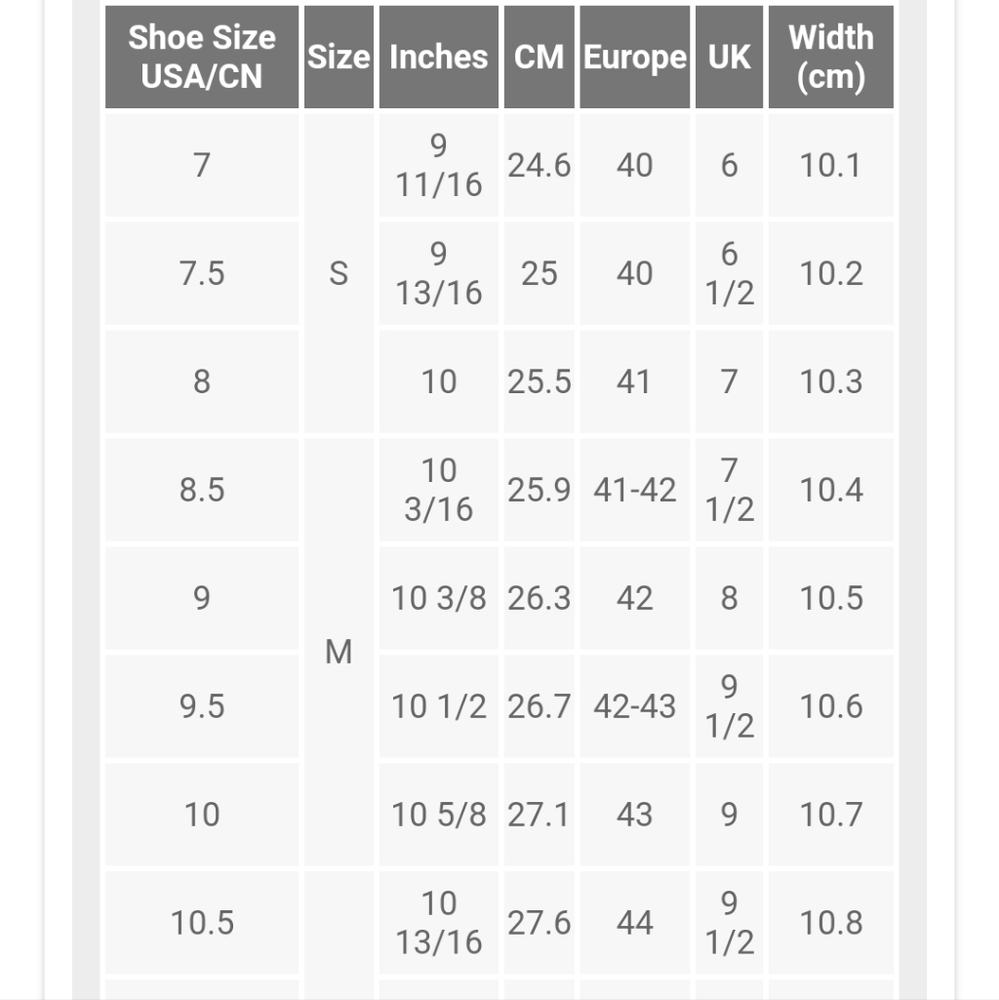Click shoe size 8.5 cell
The image size is (999, 1000).
pos(202,490)
